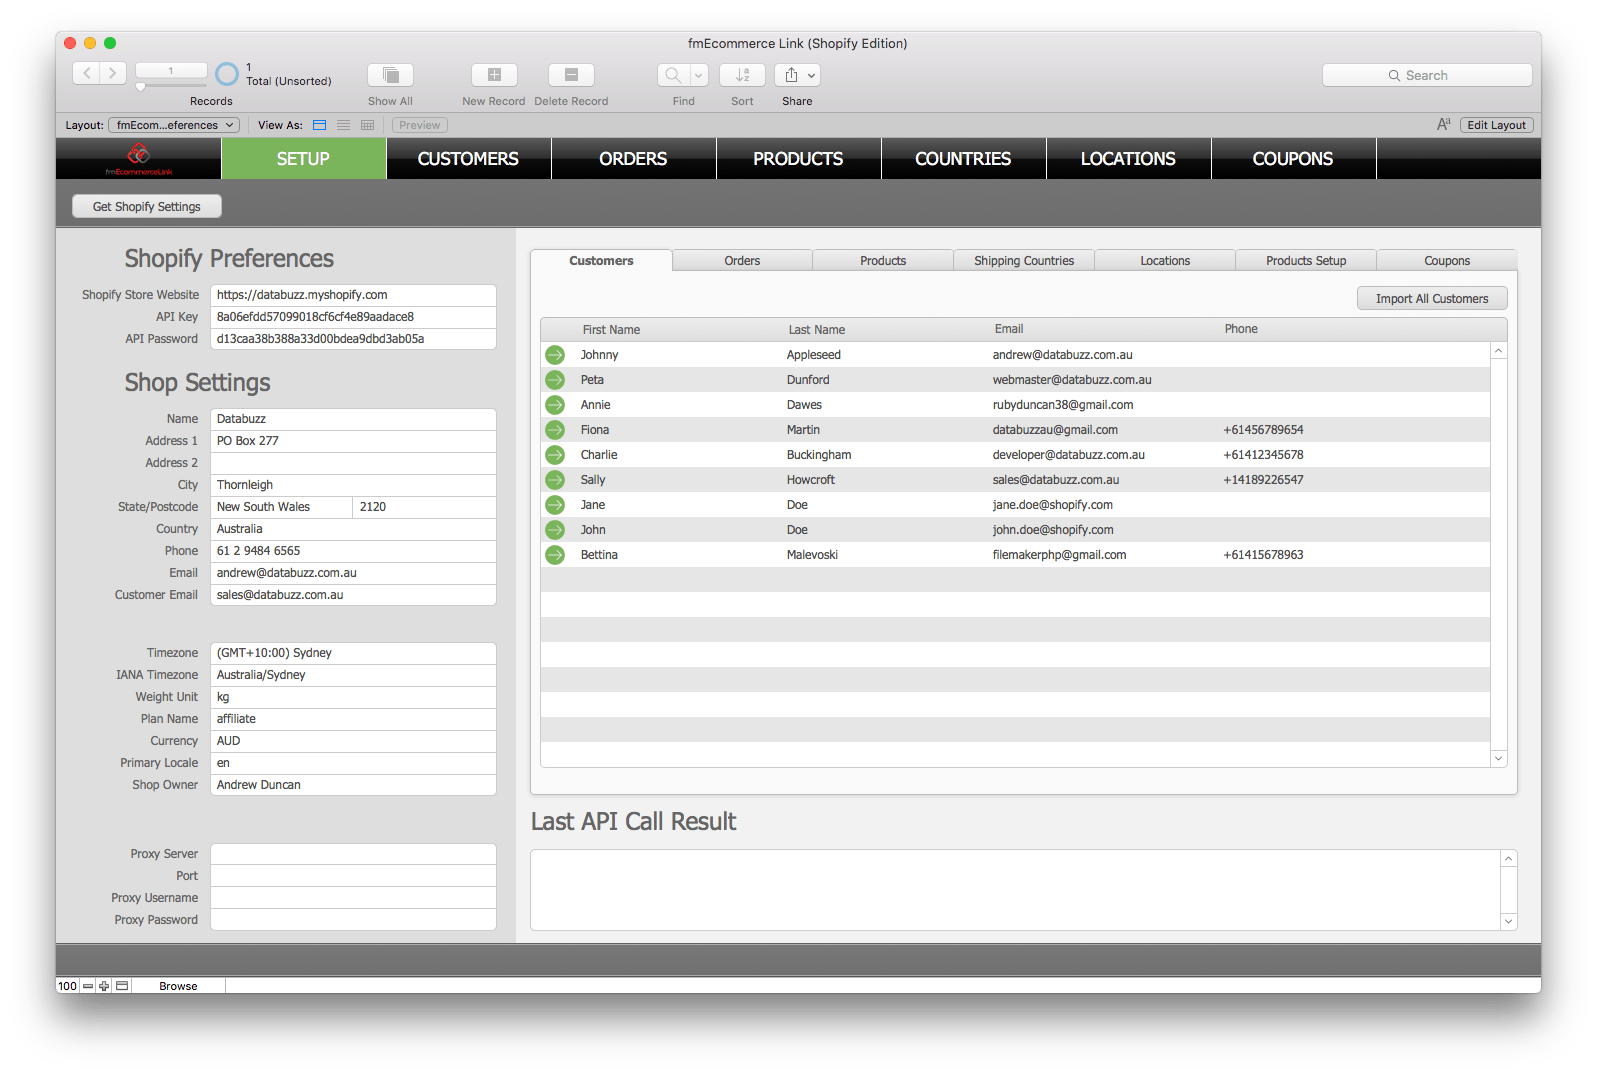Select the SETUP navigation section

point(303,158)
